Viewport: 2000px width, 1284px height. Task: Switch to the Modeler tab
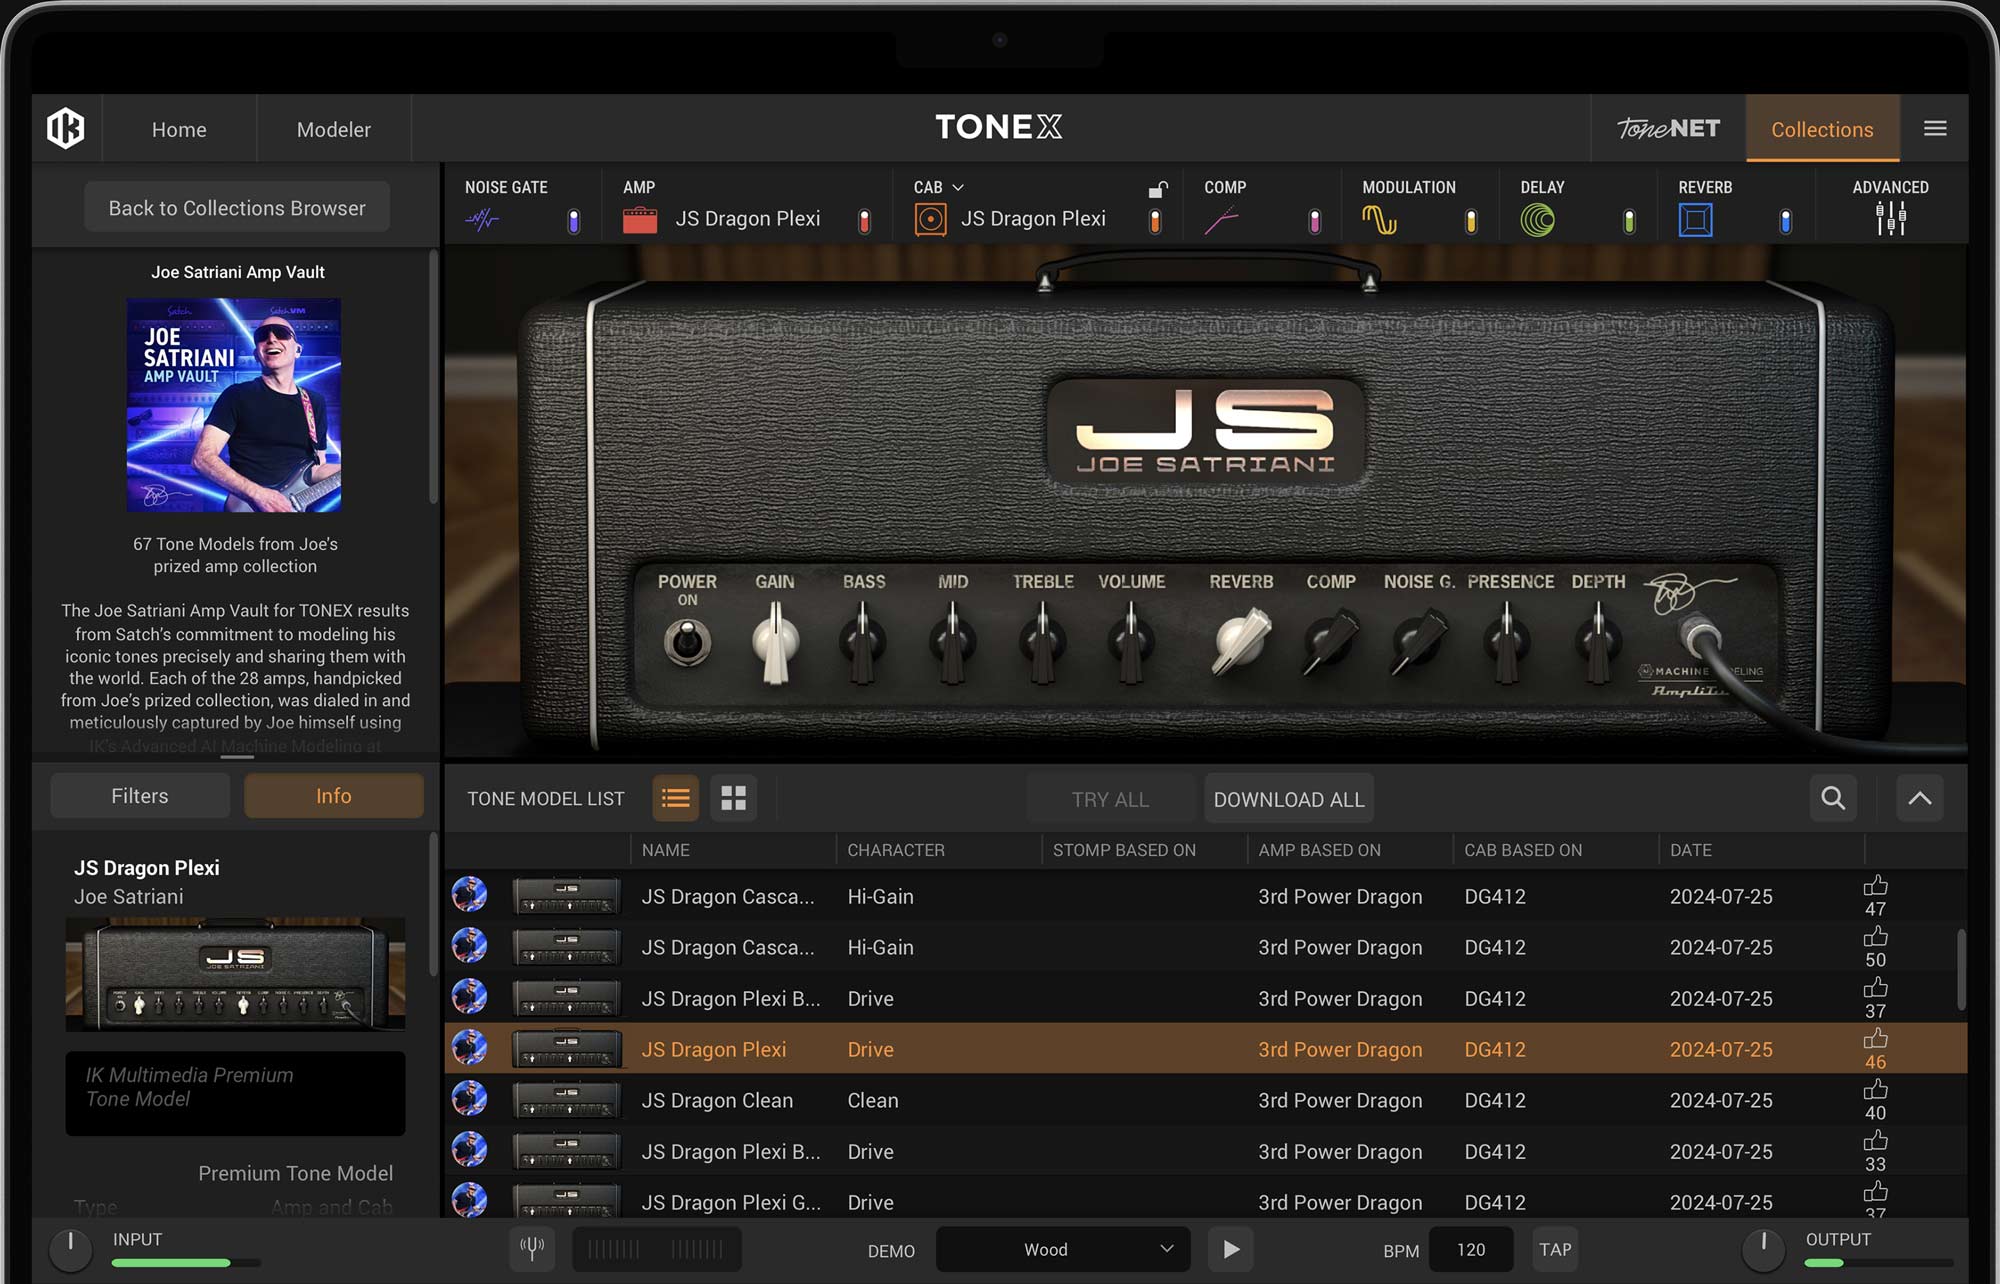[333, 129]
